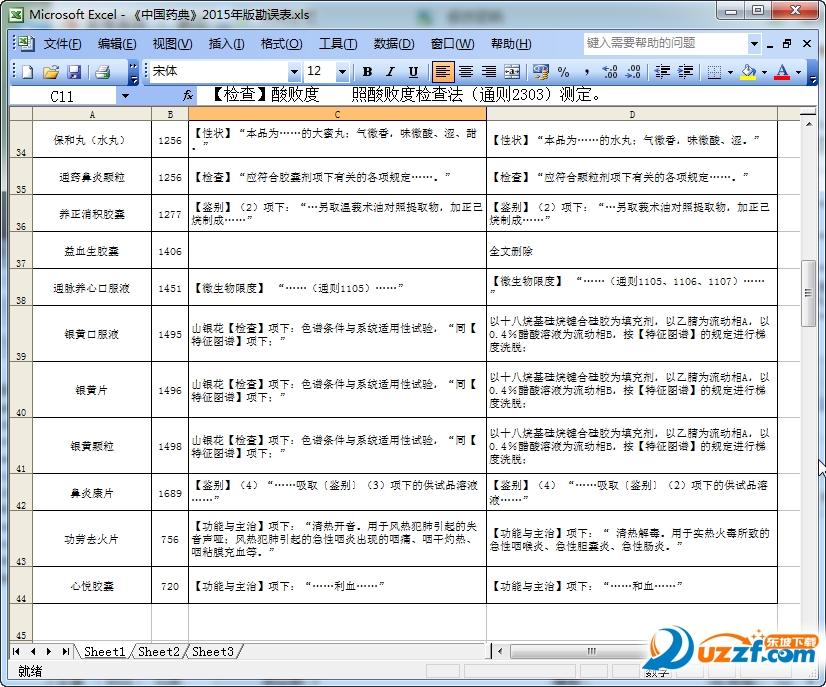Switch to Sheet3 tab
826x687 pixels.
pyautogui.click(x=213, y=652)
